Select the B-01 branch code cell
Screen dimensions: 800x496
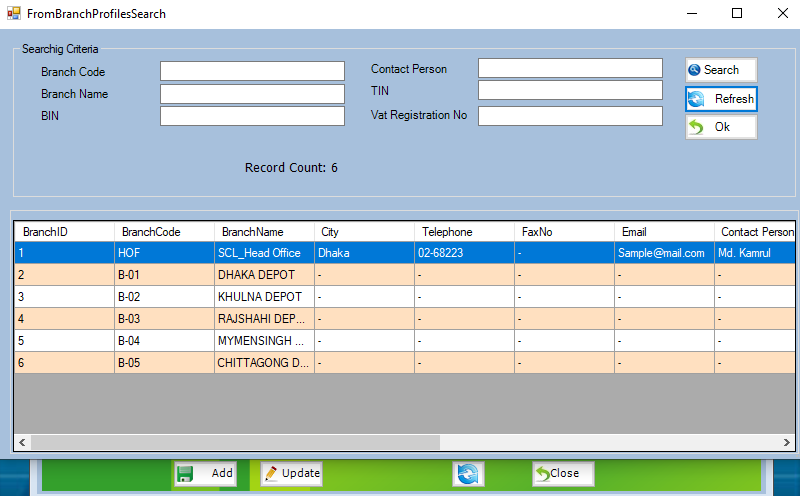coord(164,275)
